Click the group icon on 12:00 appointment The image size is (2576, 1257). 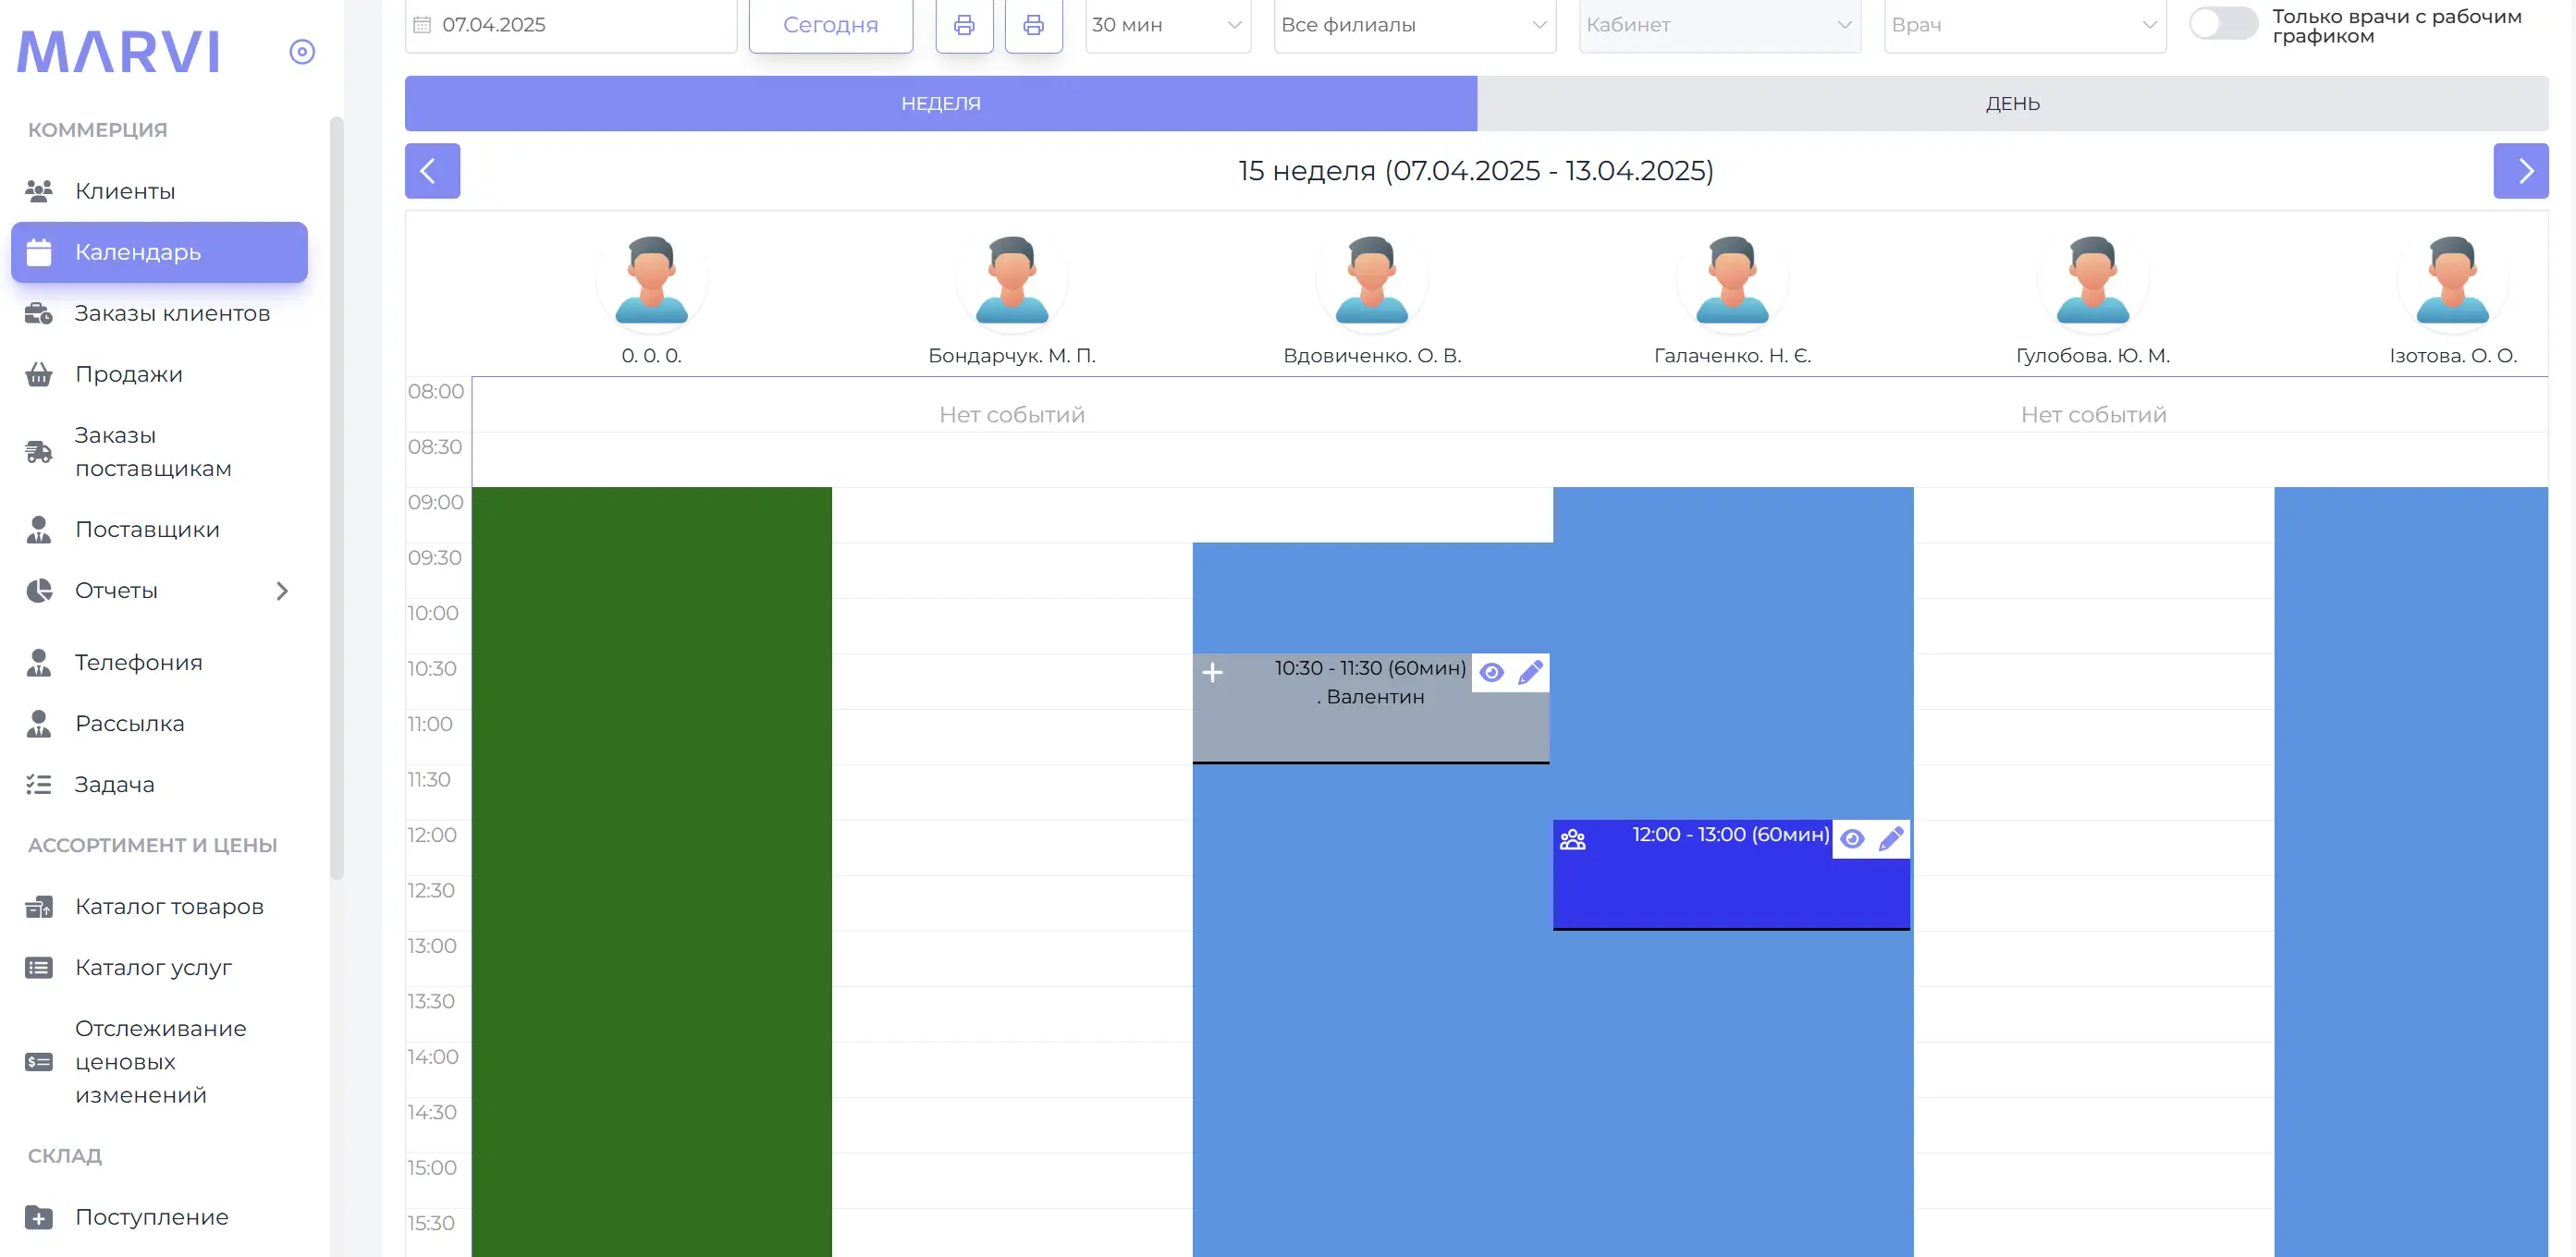click(1573, 839)
